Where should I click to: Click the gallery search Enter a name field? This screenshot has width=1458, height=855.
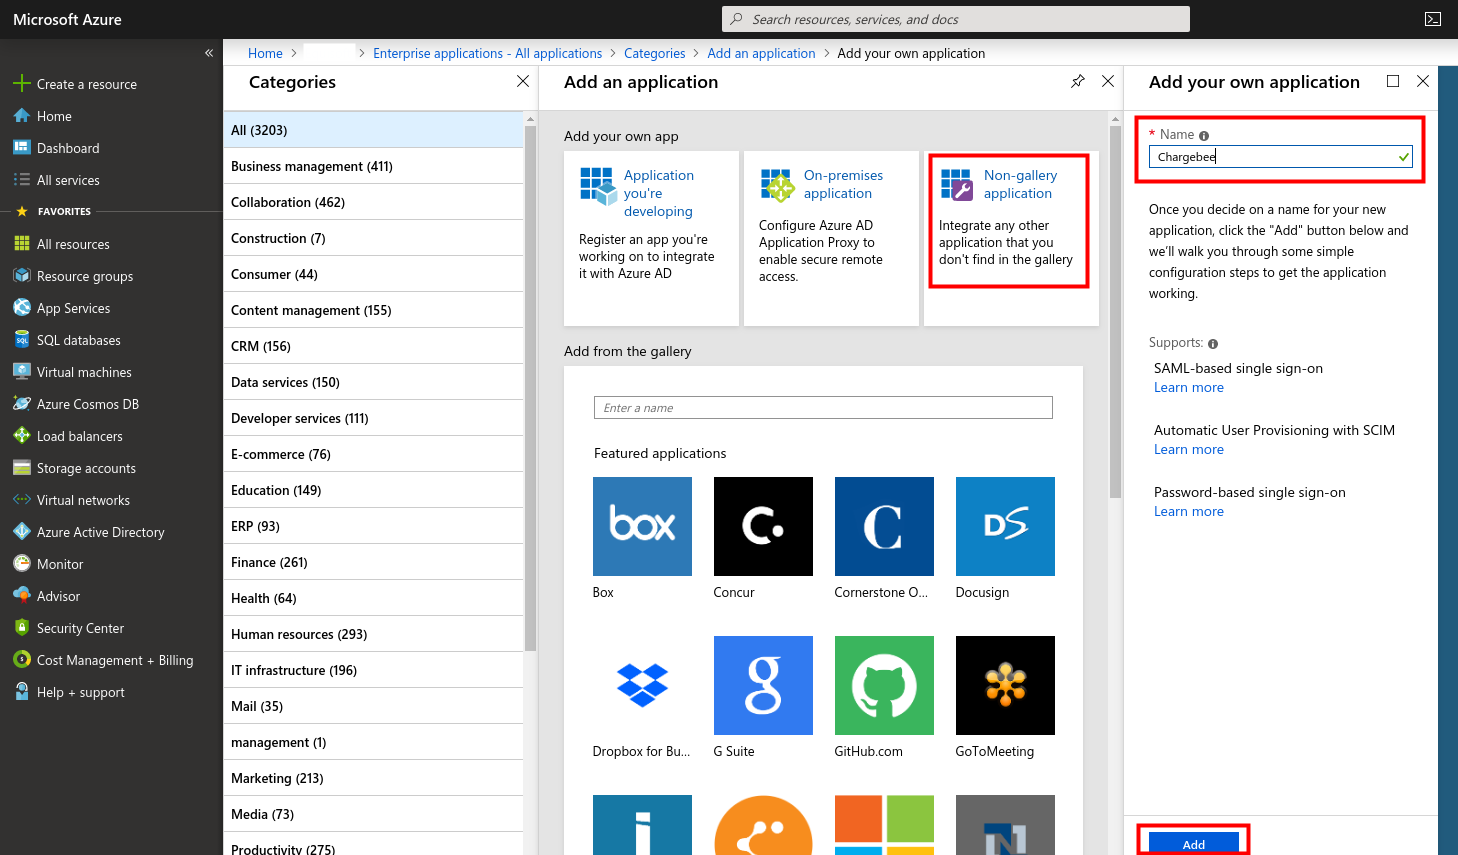coord(823,407)
